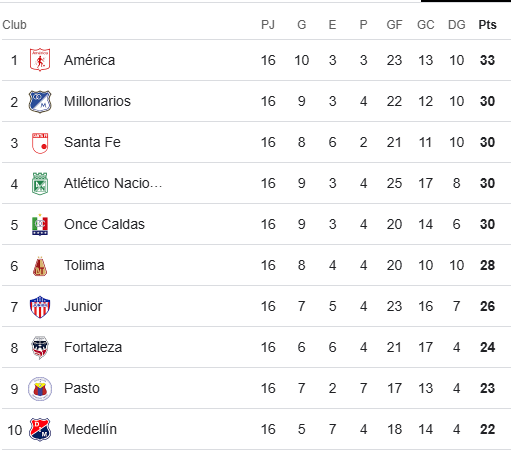Click the América club crest icon
511x451 pixels.
tap(40, 60)
